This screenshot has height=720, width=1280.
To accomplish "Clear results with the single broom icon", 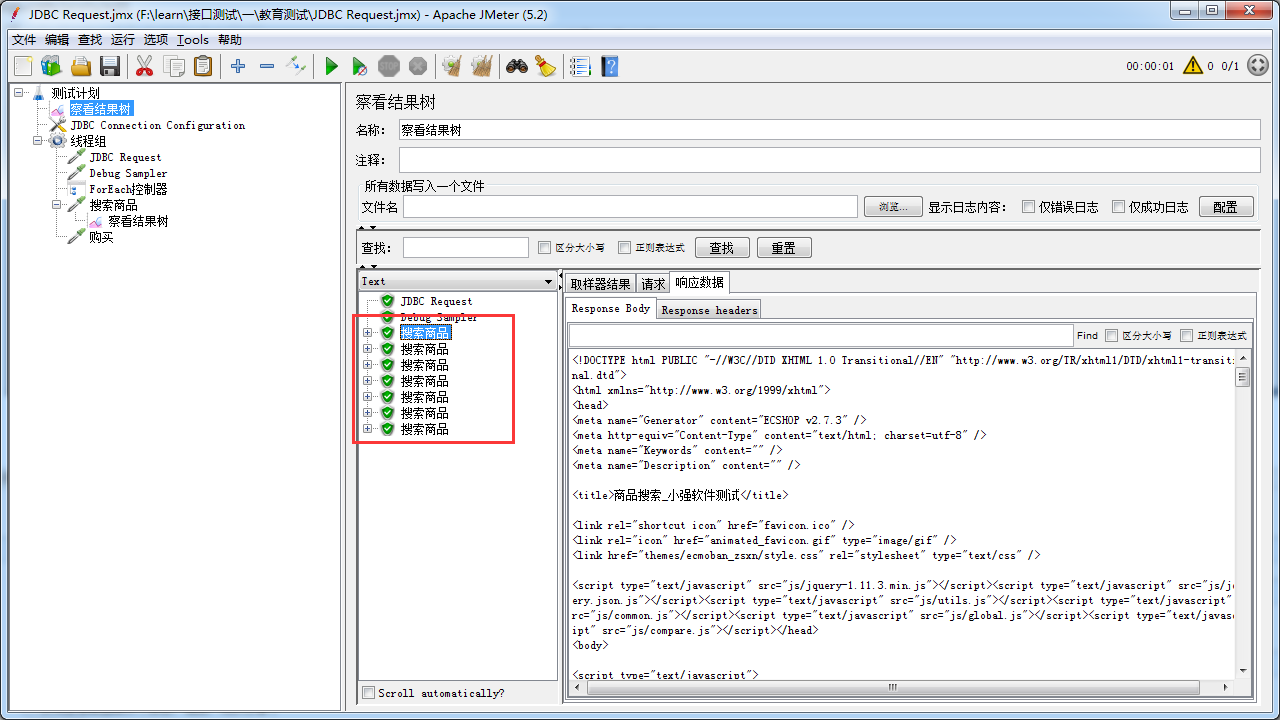I will tap(452, 66).
